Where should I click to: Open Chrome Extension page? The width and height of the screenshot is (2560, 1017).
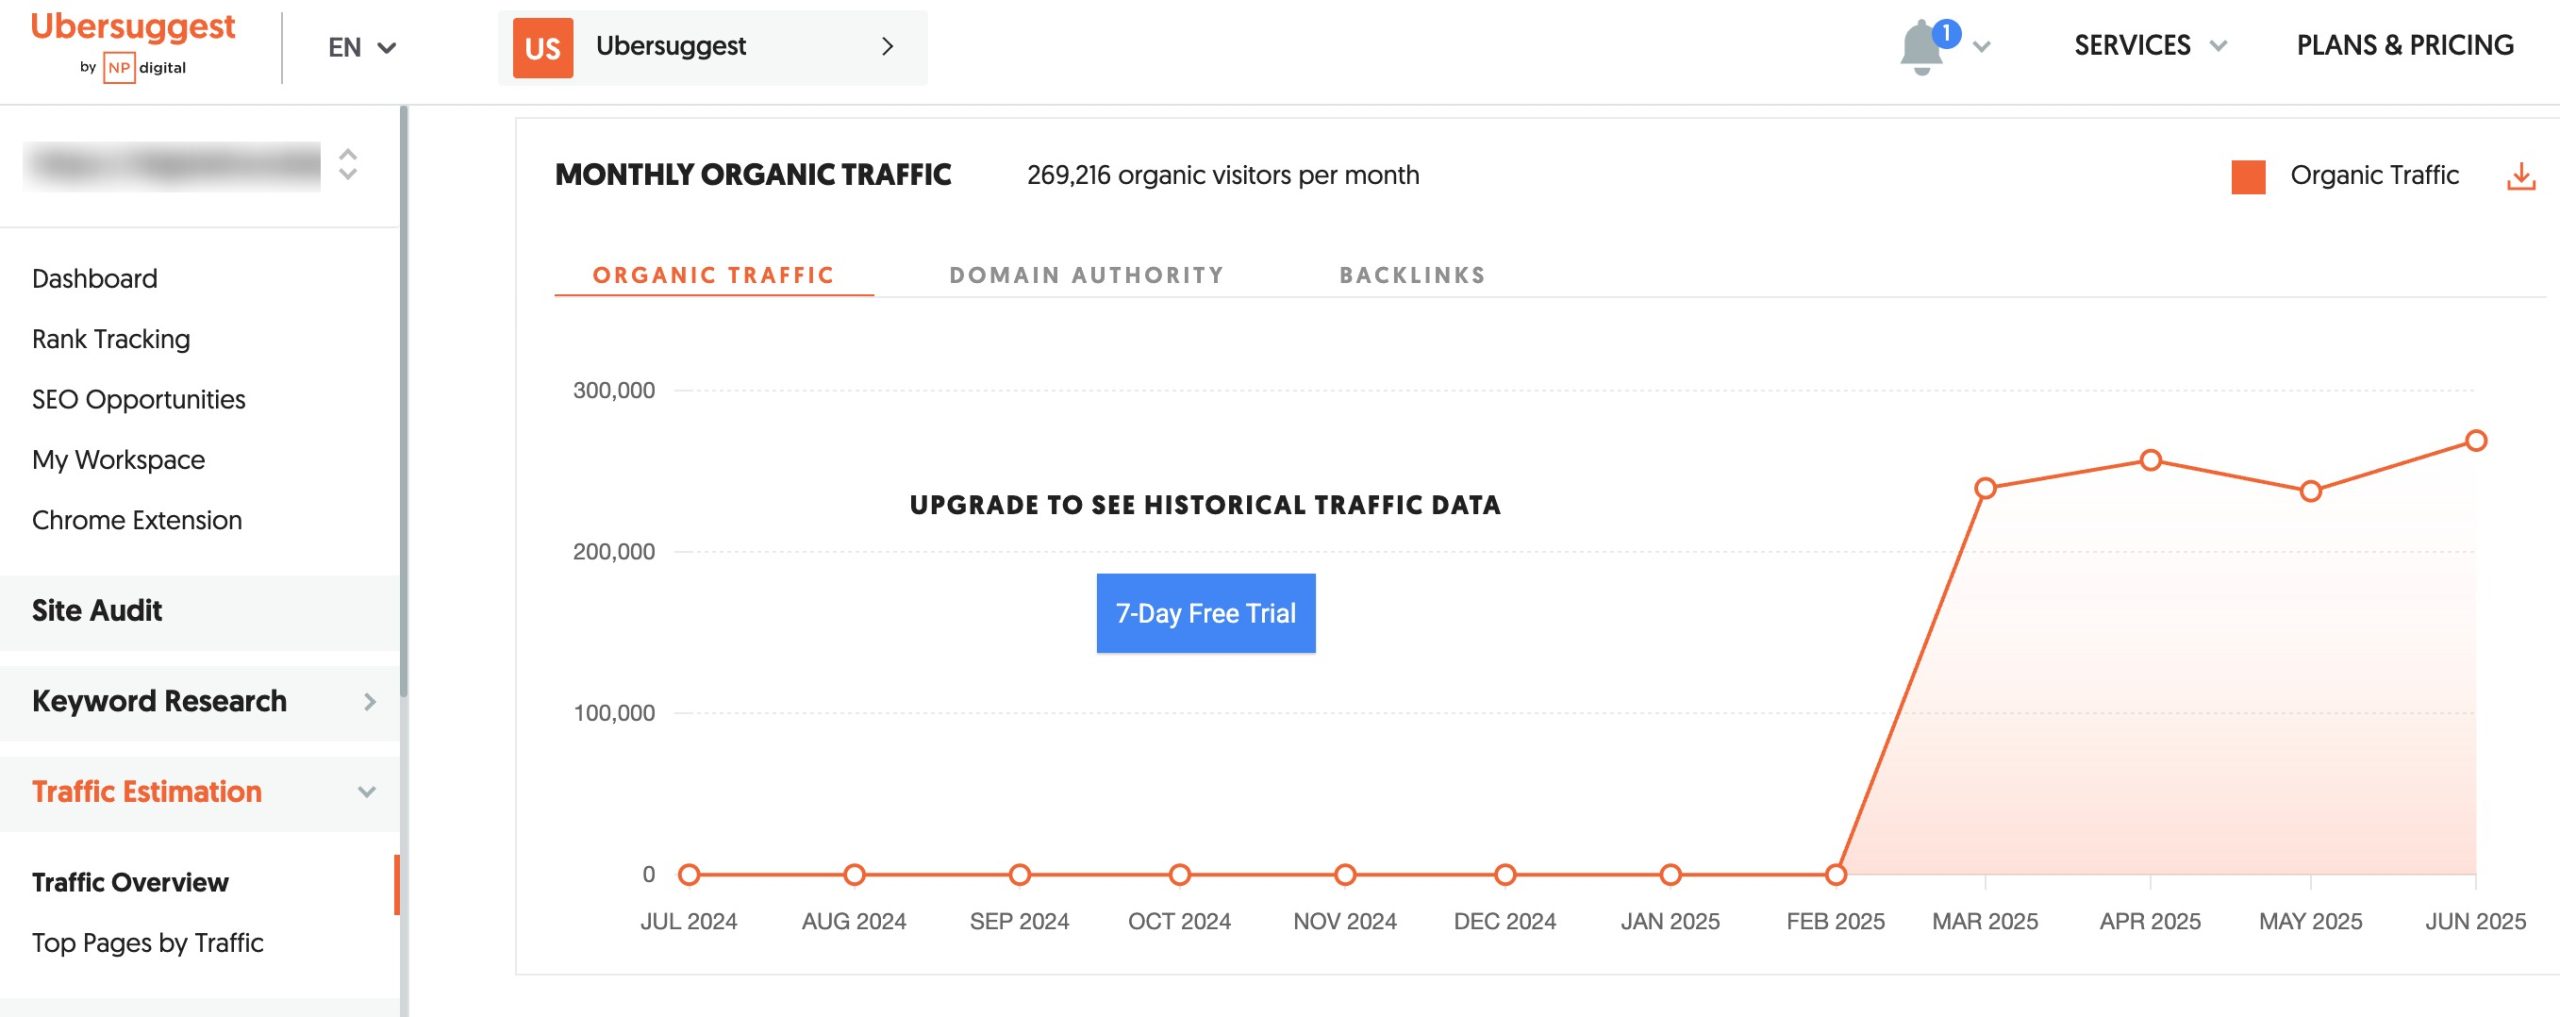pyautogui.click(x=137, y=520)
